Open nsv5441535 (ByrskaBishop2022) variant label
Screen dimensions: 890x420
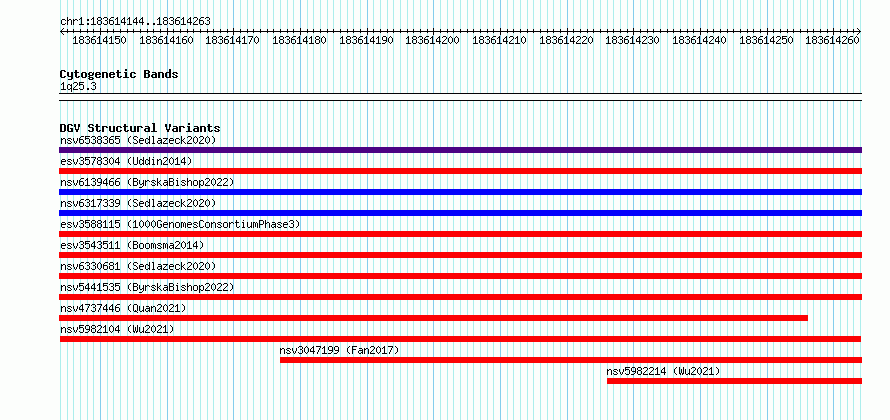pyautogui.click(x=147, y=287)
